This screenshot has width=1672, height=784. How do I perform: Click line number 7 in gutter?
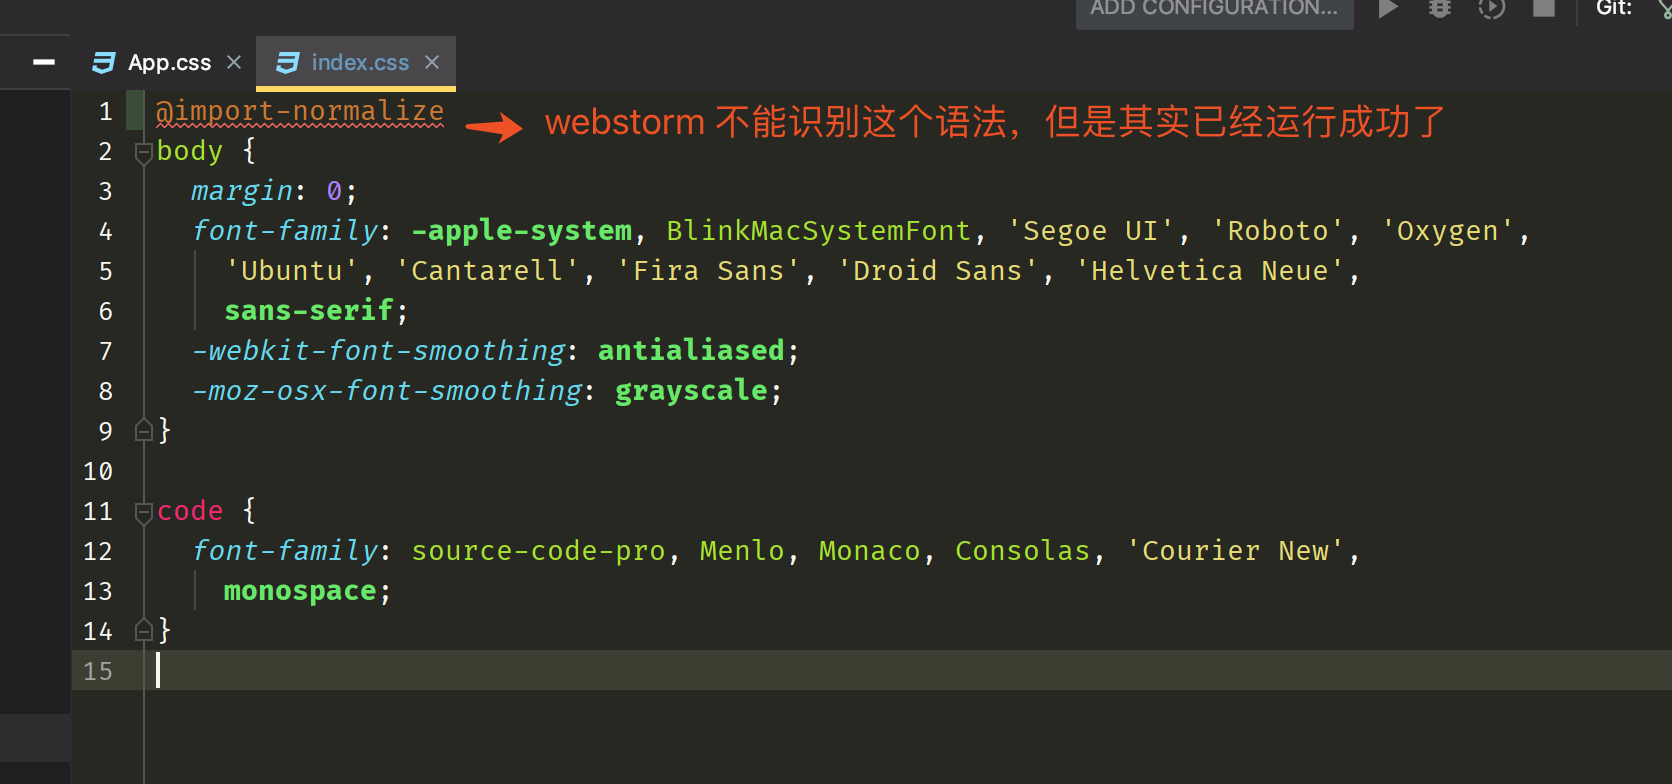coord(105,351)
